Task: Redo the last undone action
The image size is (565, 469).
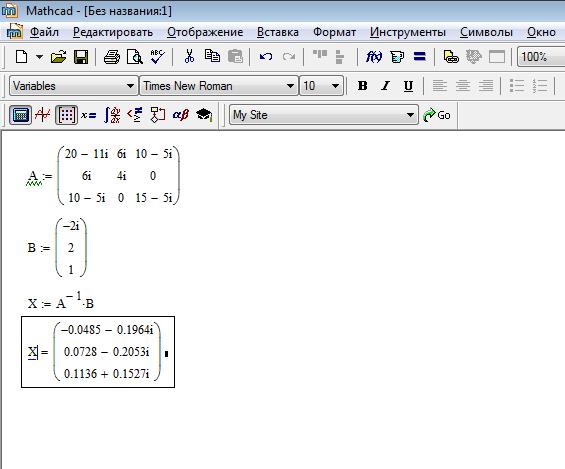Action: 289,57
